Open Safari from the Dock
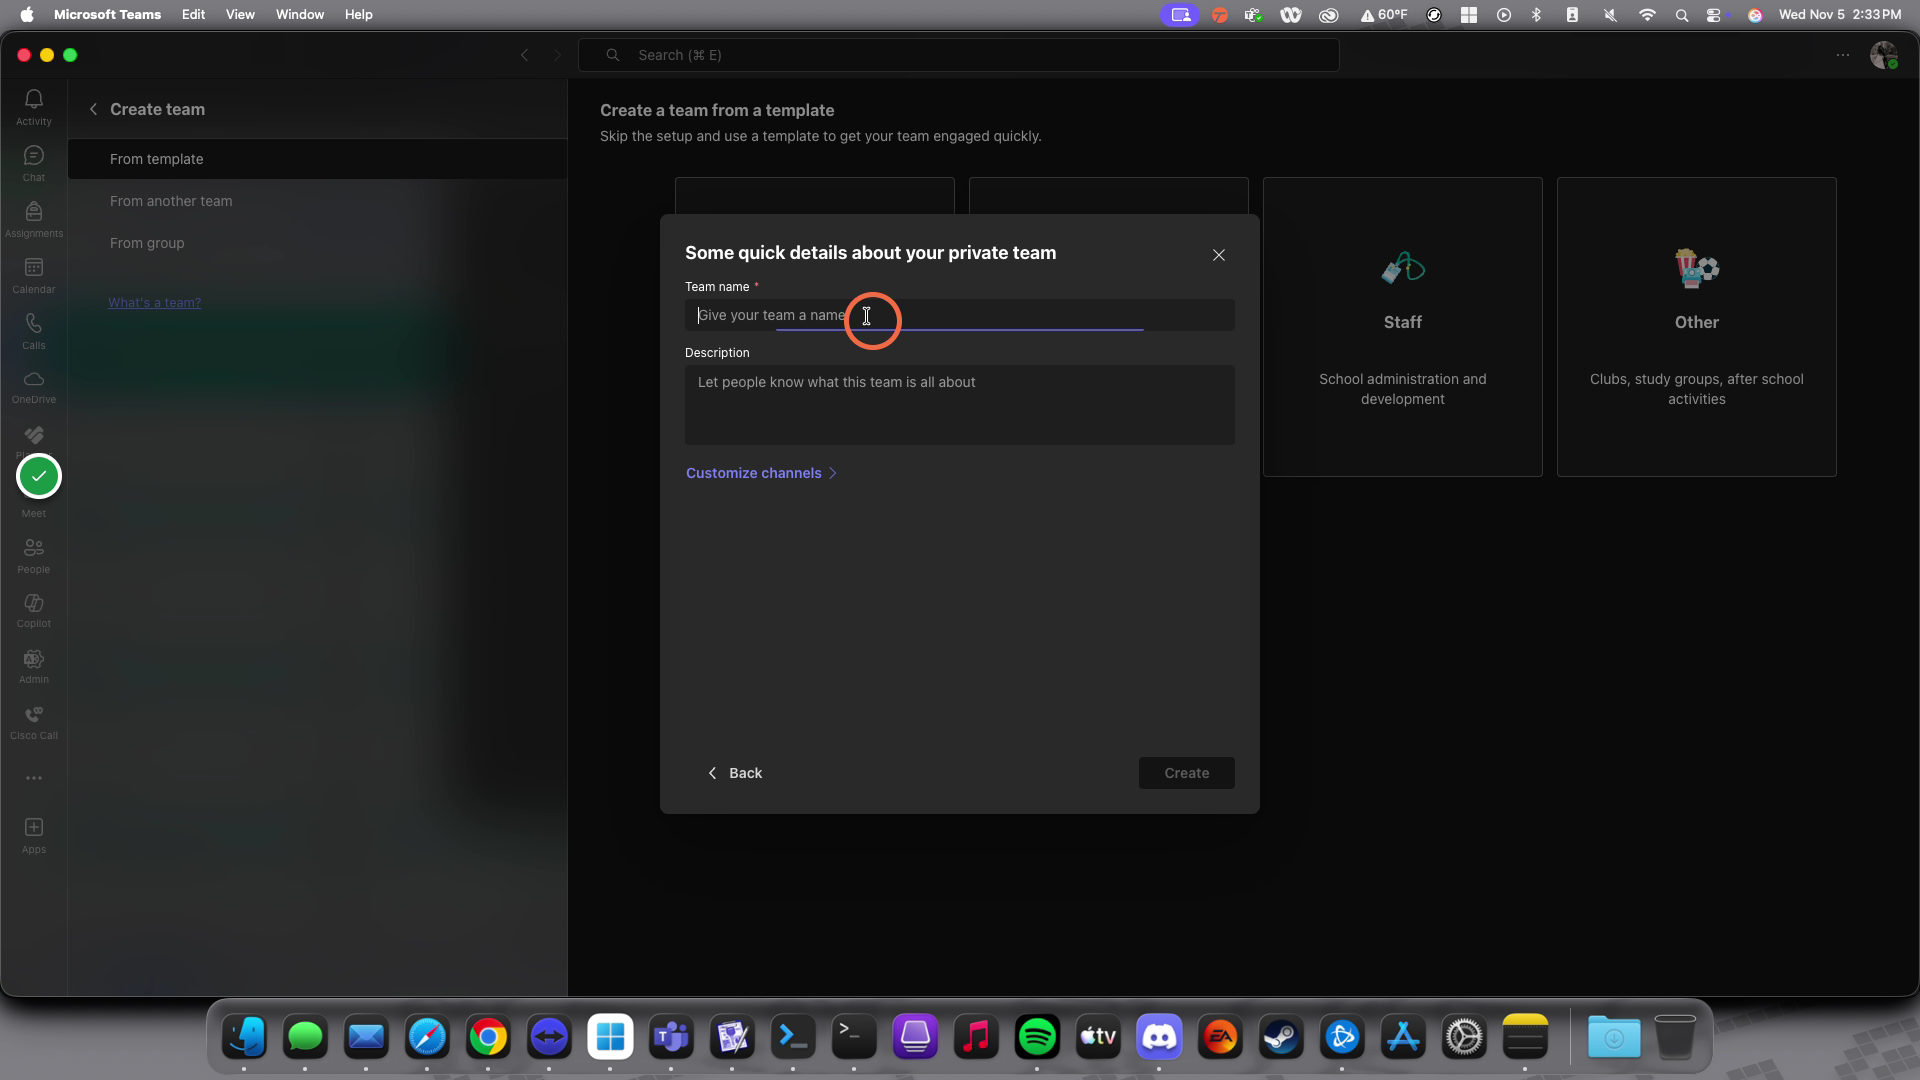The height and width of the screenshot is (1080, 1920). tap(427, 1037)
